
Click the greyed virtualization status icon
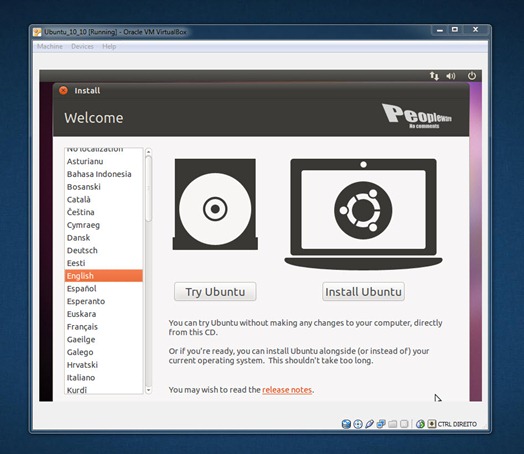click(404, 424)
